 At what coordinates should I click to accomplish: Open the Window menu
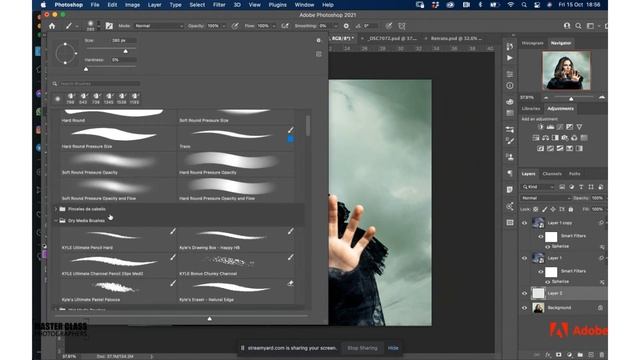(304, 5)
